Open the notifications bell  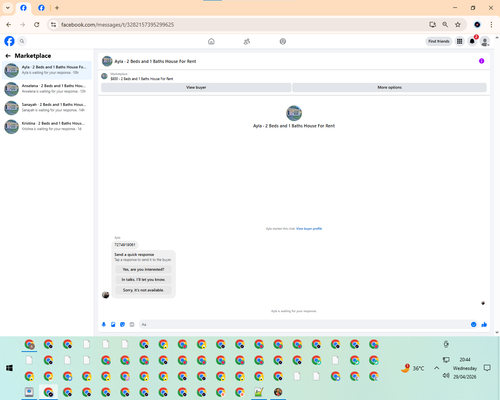pos(472,41)
